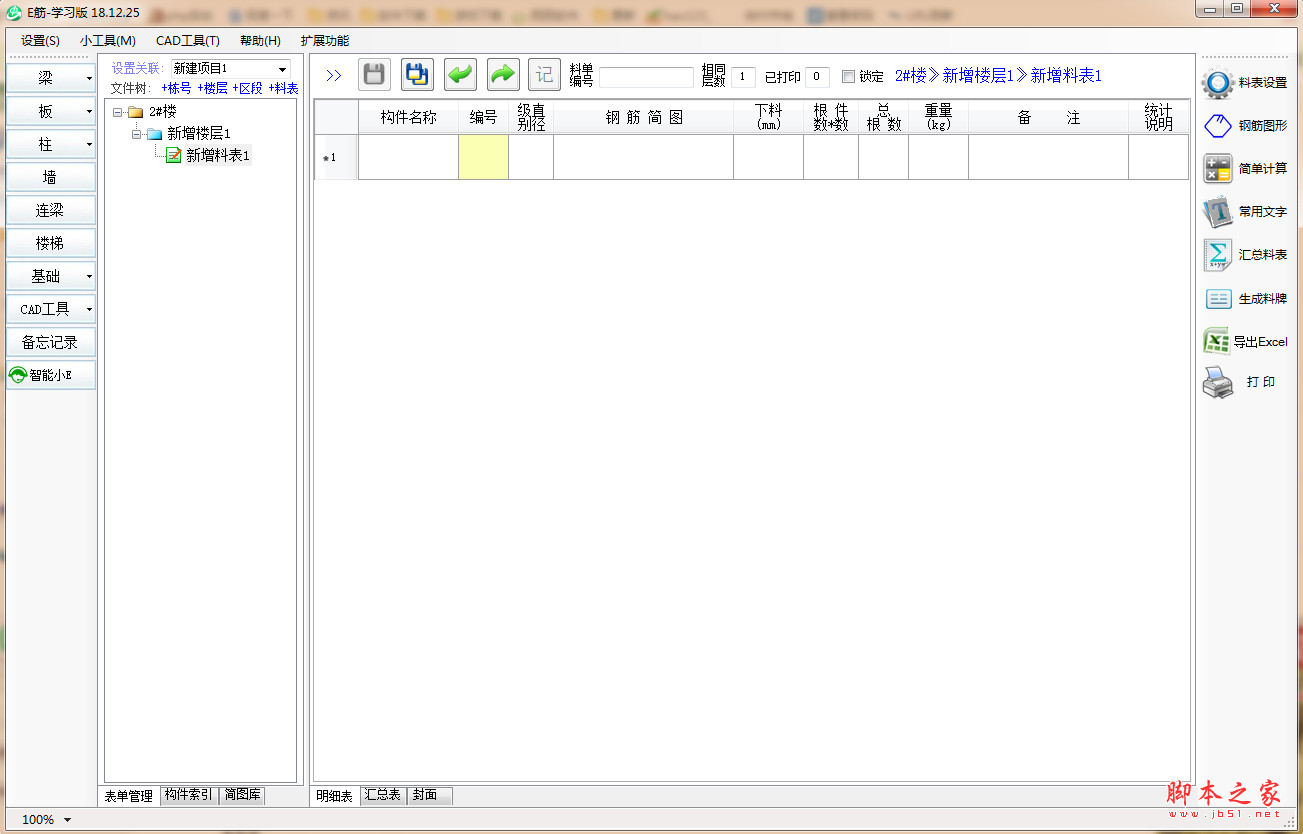This screenshot has height=834, width=1303.
Task: Export table via 导出Excel icon
Action: click(x=1216, y=342)
